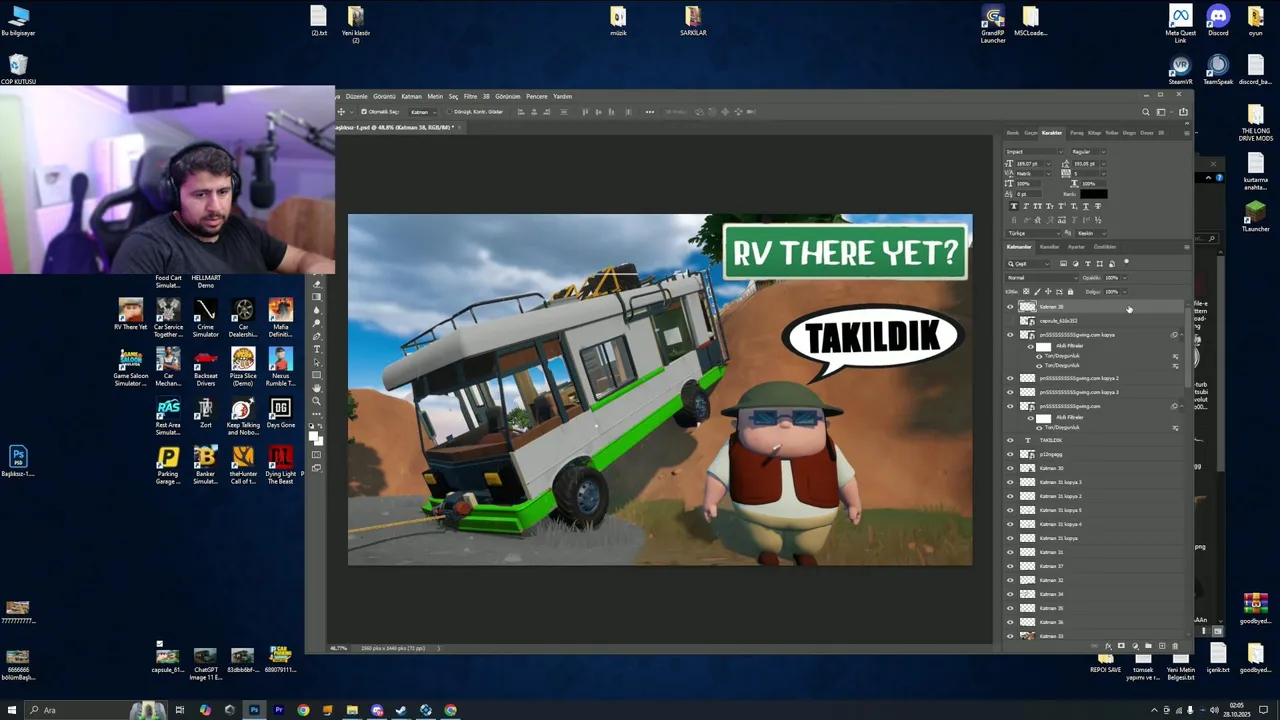The height and width of the screenshot is (720, 1280).
Task: Lock transparent pixels in layers panel
Action: click(x=1026, y=292)
